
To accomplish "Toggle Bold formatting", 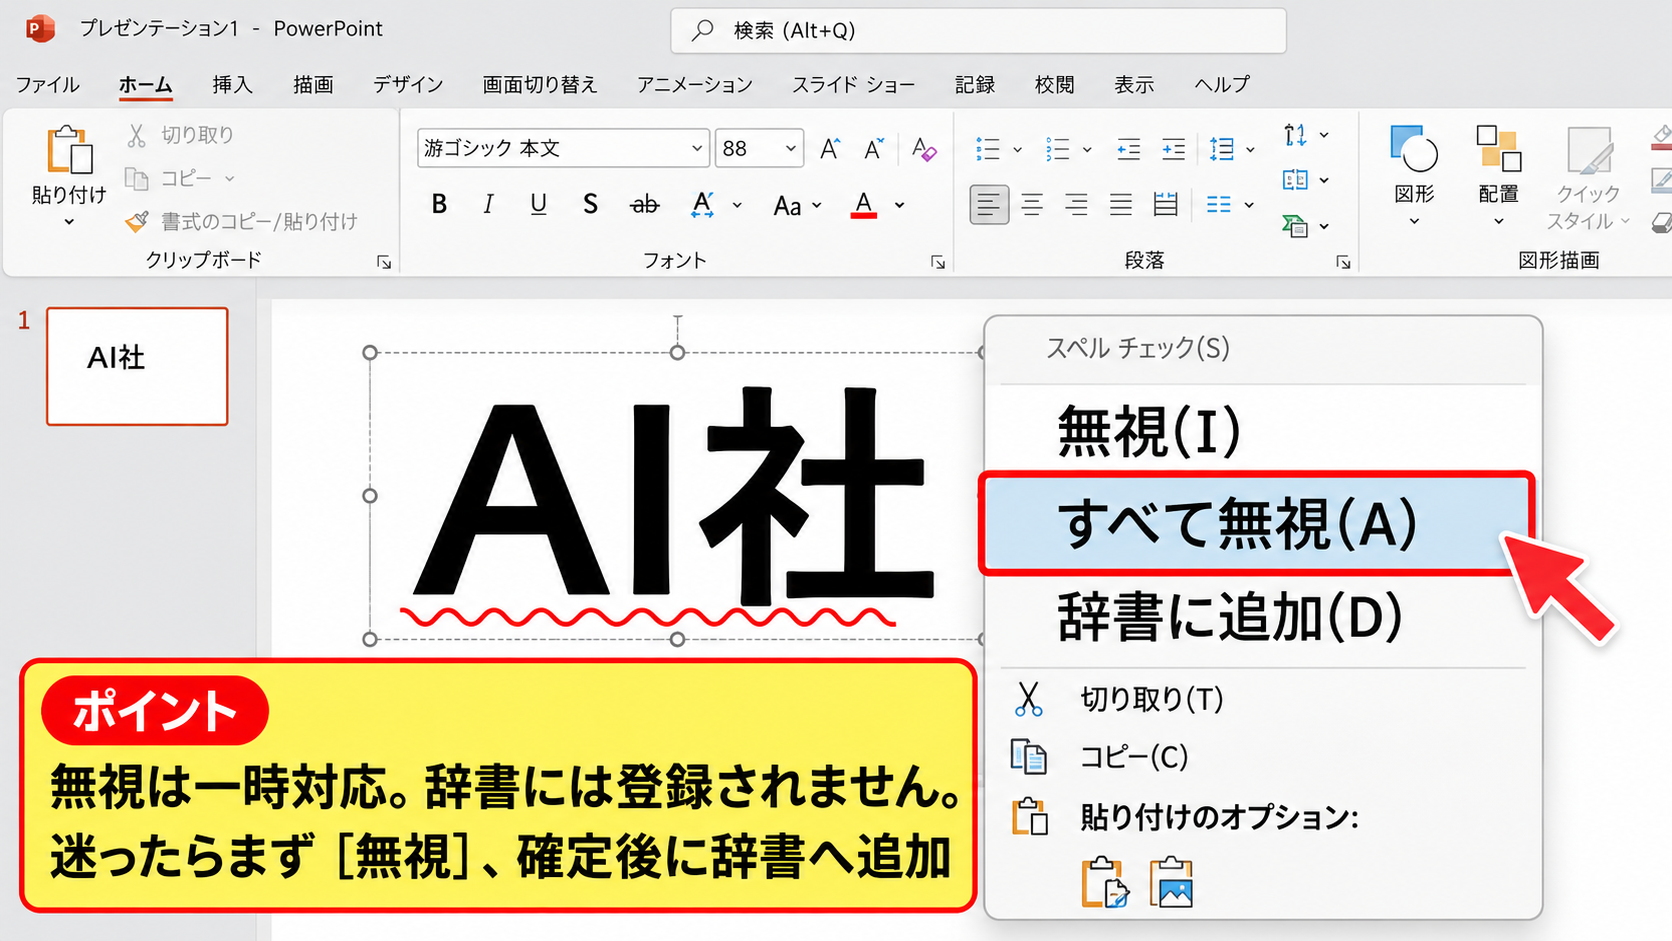I will (x=439, y=205).
